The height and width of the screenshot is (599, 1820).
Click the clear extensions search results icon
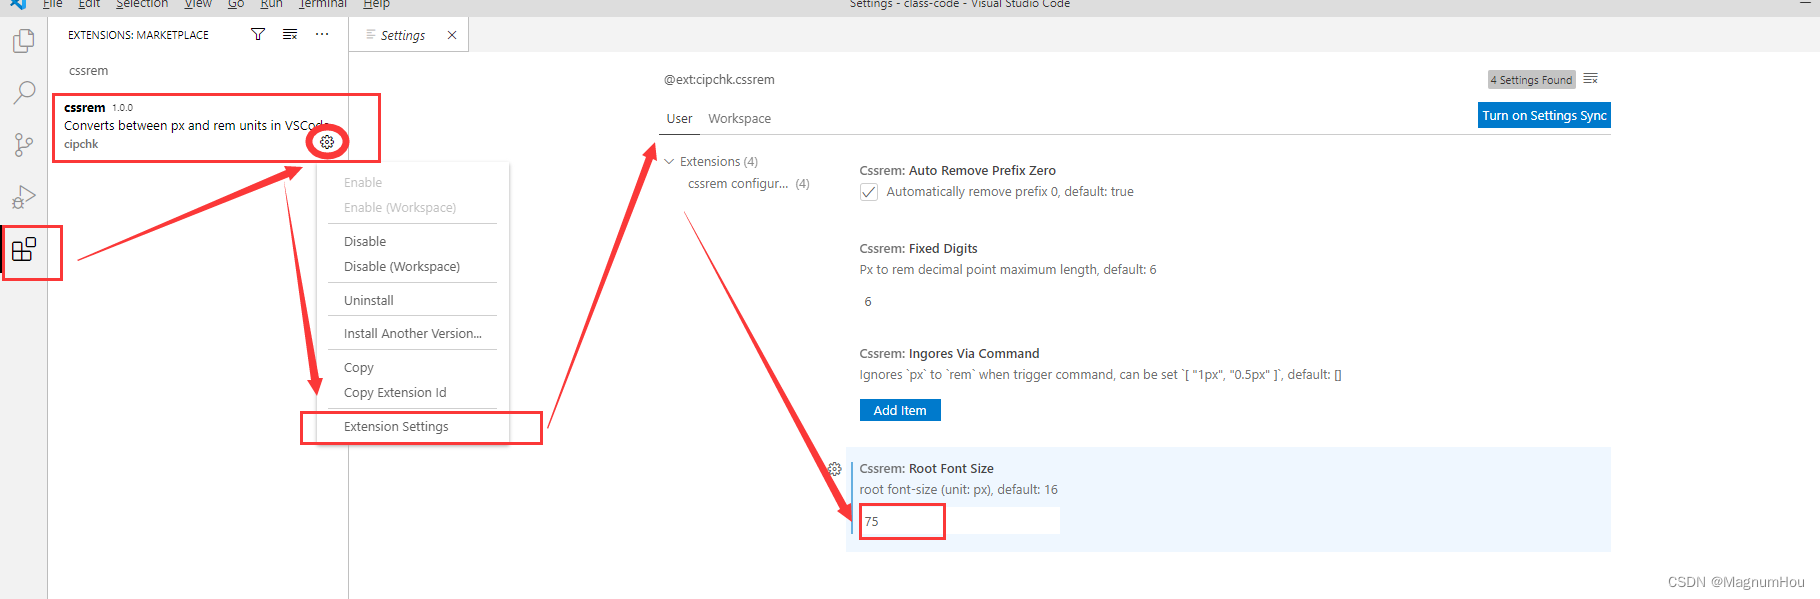point(290,34)
